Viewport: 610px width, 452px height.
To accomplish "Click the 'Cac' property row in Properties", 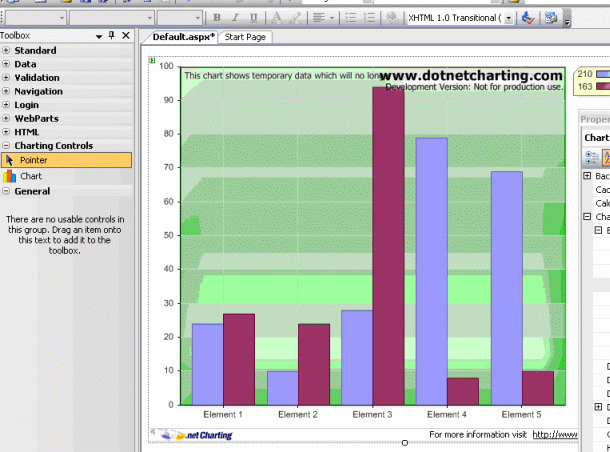I will [x=601, y=189].
